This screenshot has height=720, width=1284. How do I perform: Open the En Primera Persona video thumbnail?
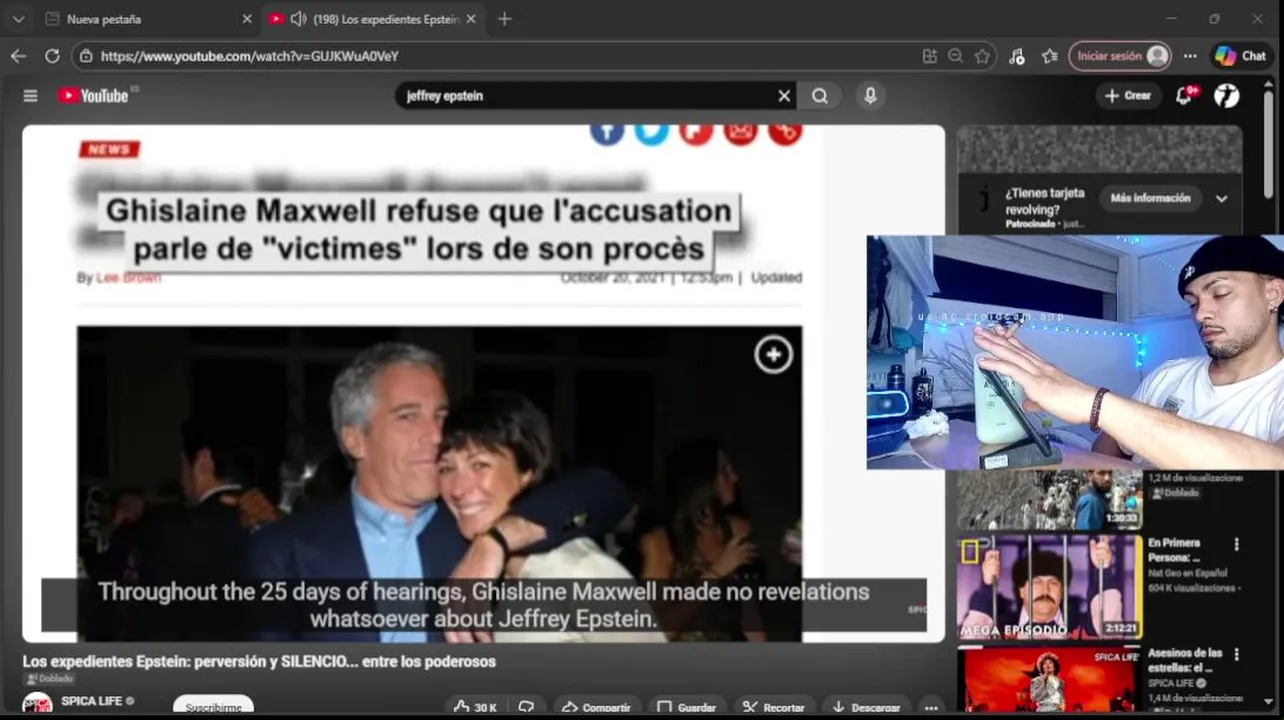pos(1049,588)
